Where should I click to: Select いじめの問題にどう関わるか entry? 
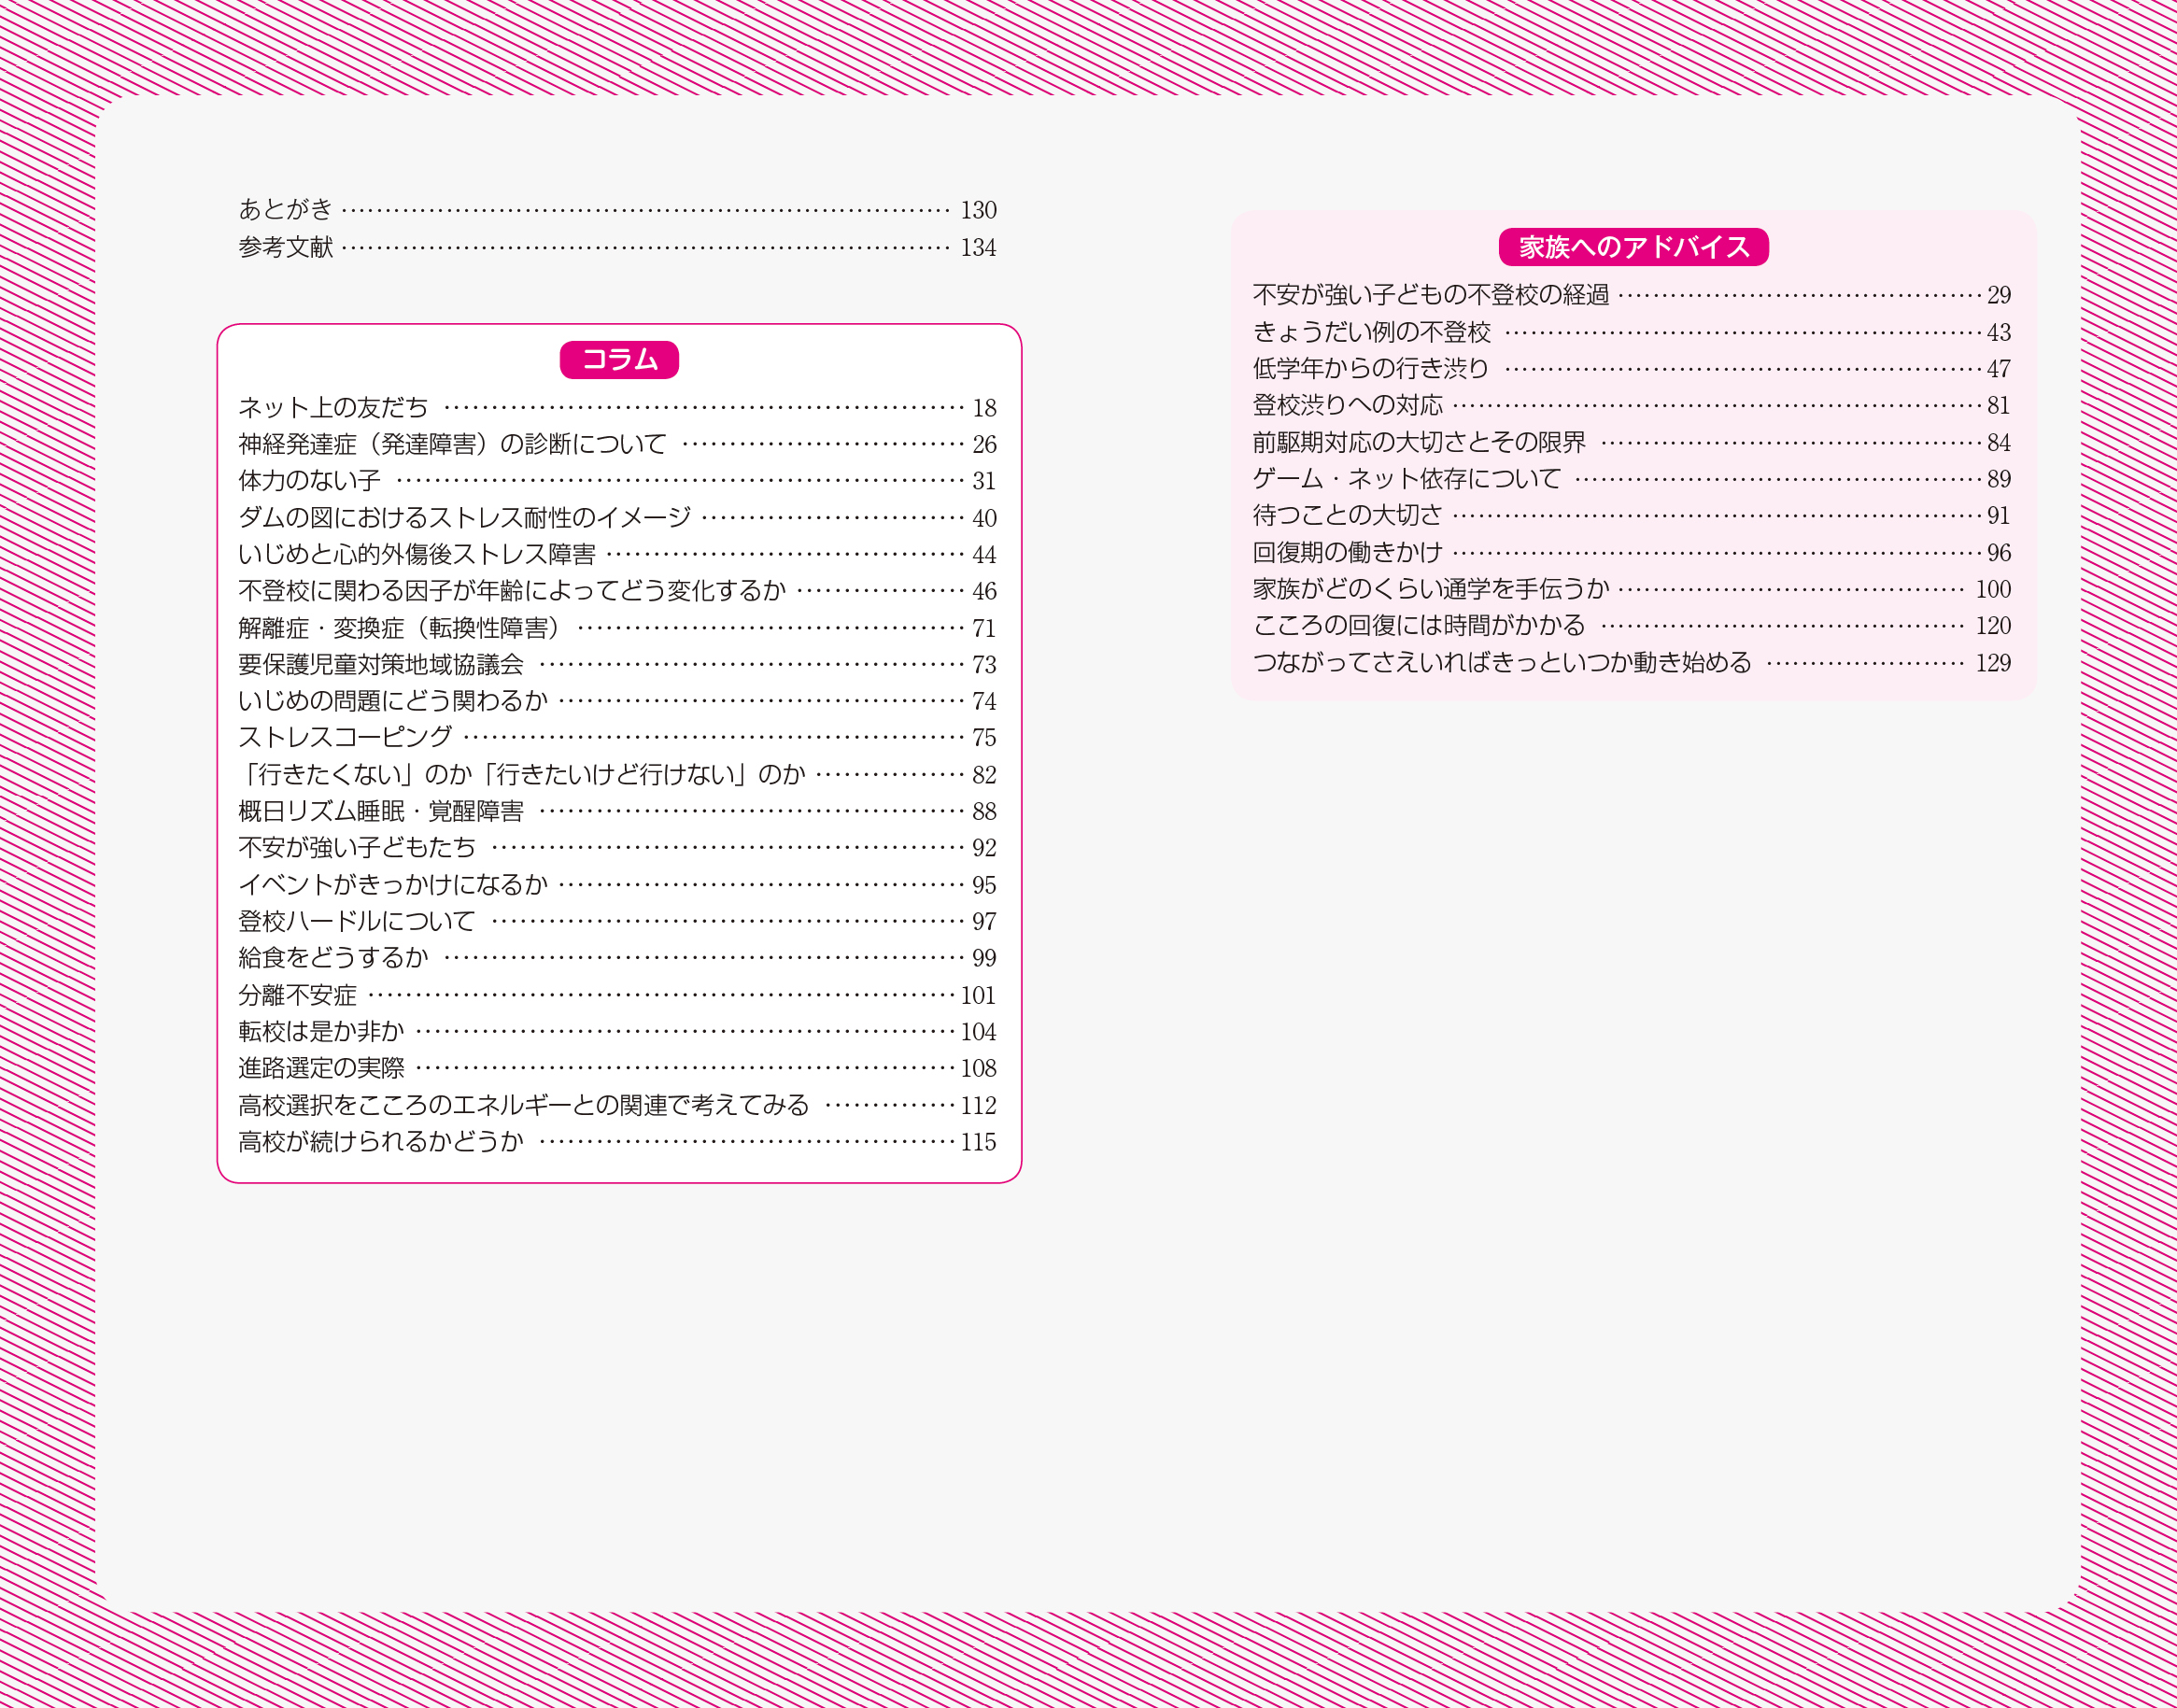617,701
